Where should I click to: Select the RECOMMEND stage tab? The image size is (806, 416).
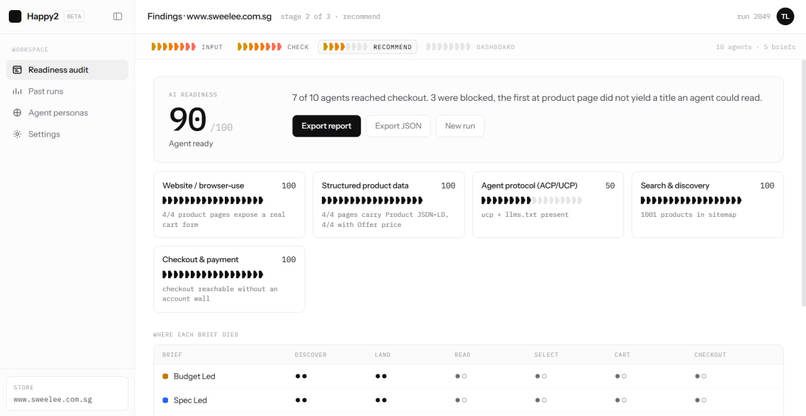(368, 47)
